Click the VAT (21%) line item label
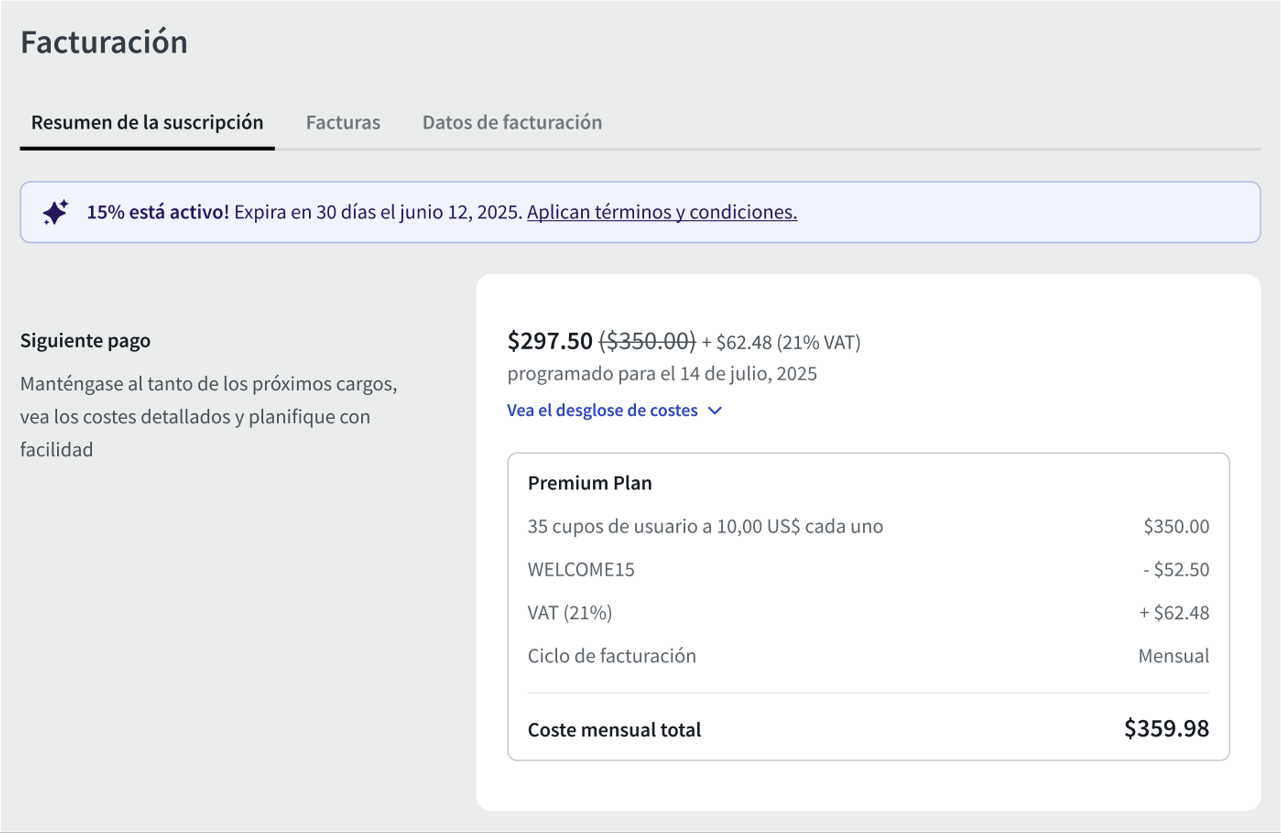The width and height of the screenshot is (1281, 833). coord(570,613)
